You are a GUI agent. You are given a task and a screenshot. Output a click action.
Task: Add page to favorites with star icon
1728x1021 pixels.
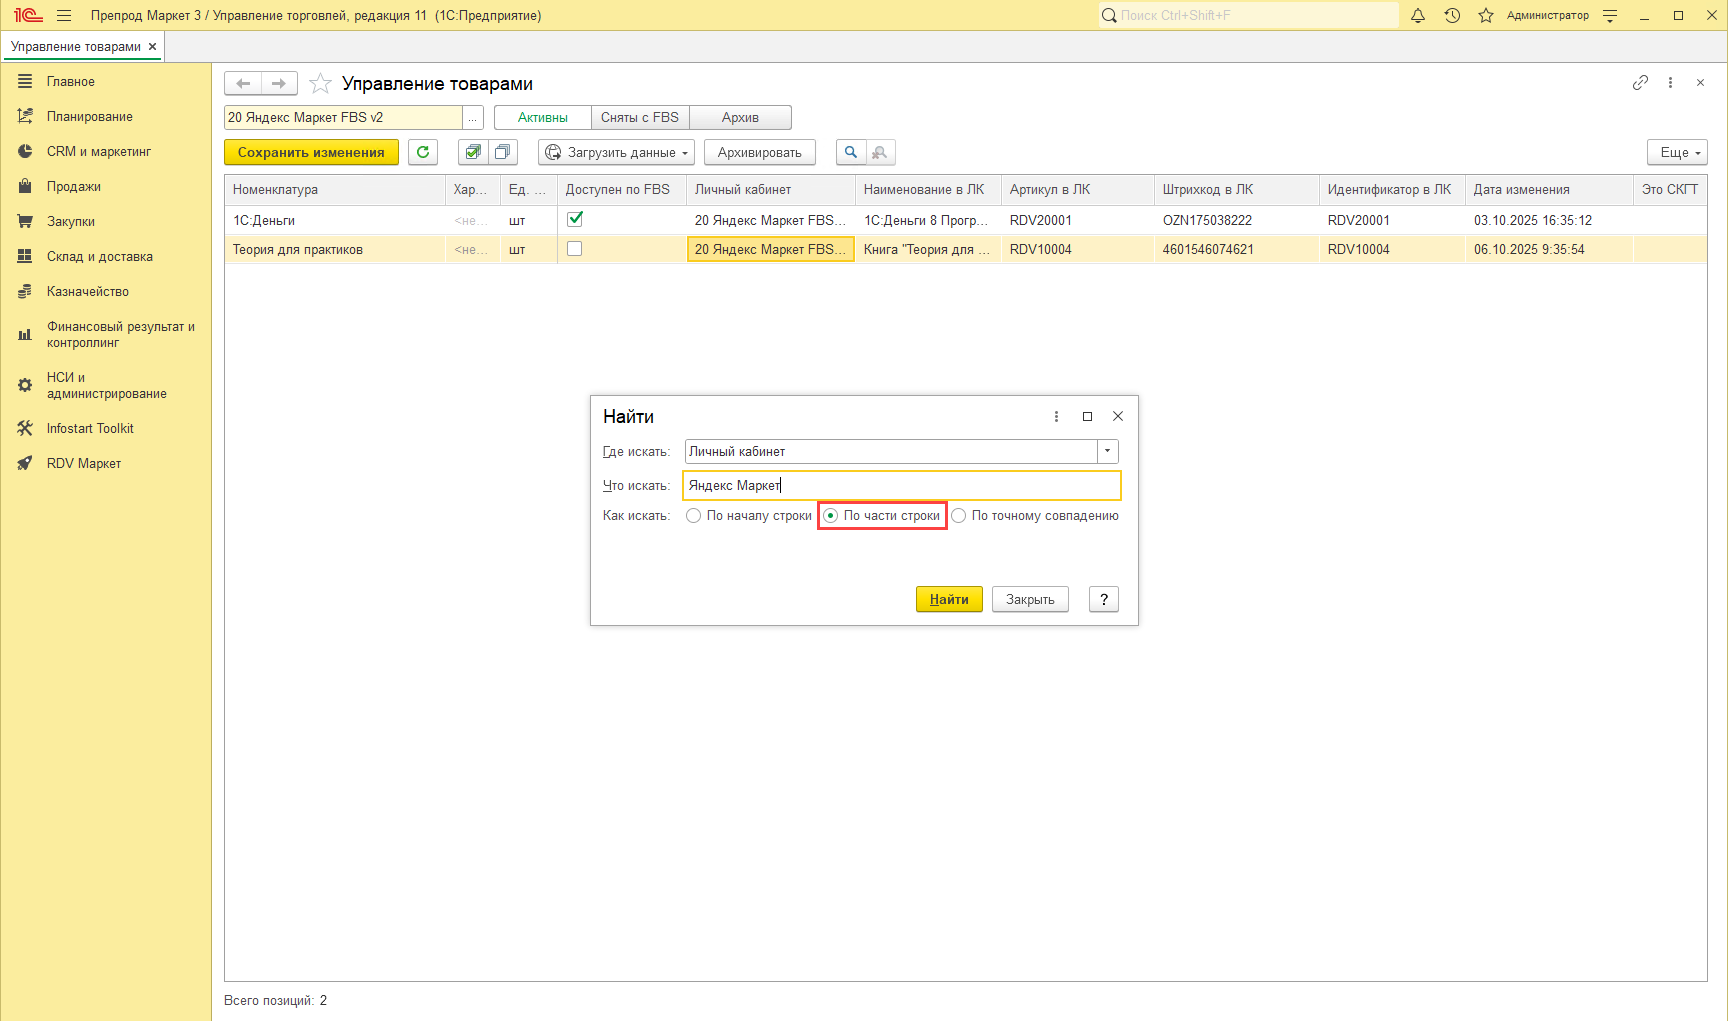[320, 84]
